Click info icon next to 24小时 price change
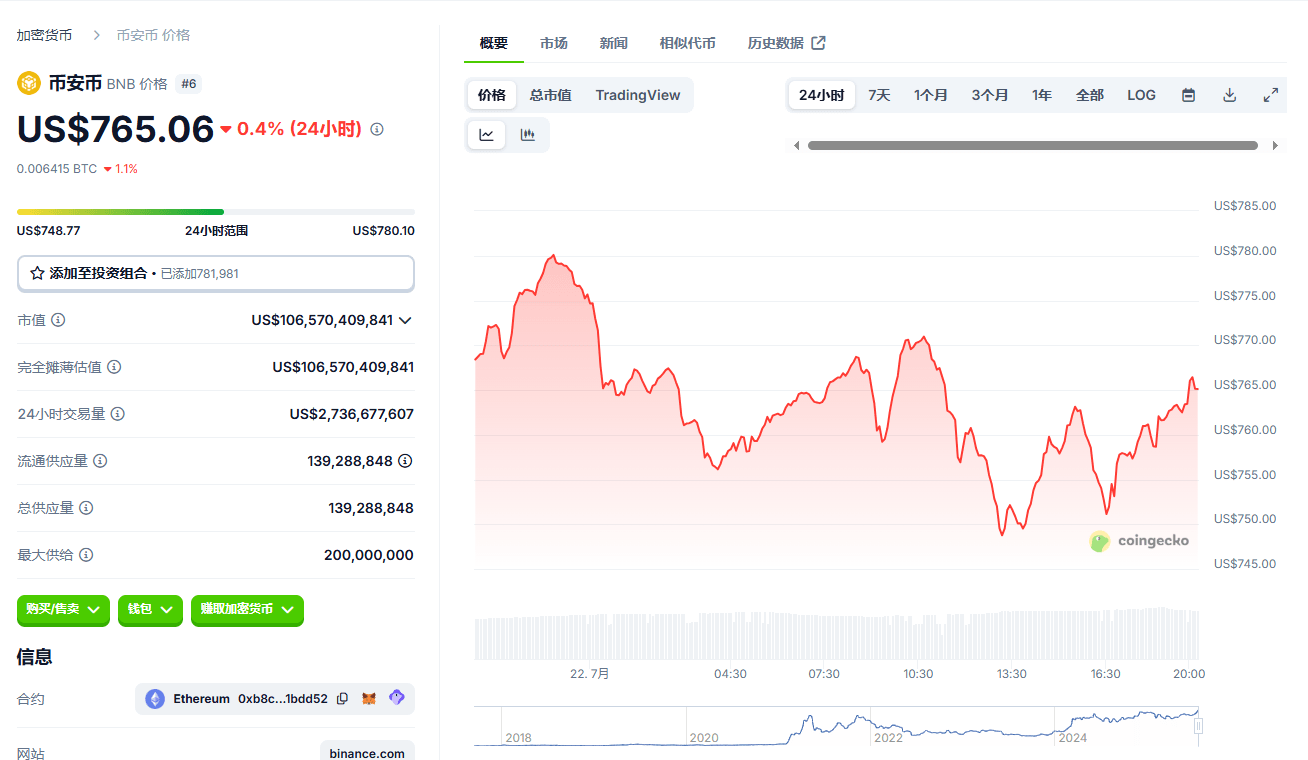Image resolution: width=1308 pixels, height=760 pixels. 377,129
